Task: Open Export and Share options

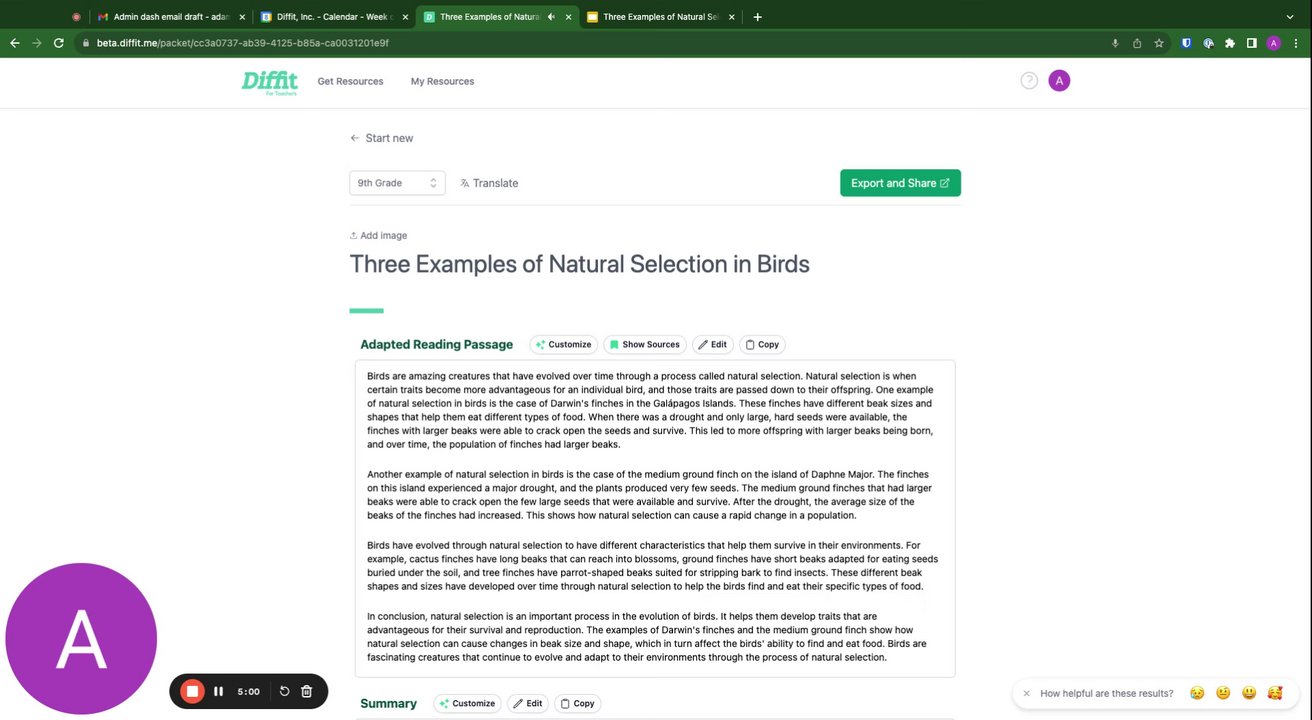Action: [x=900, y=183]
